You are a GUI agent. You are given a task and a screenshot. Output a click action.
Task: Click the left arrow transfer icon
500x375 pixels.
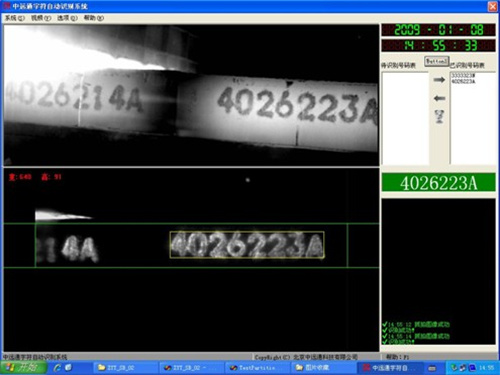(x=439, y=98)
